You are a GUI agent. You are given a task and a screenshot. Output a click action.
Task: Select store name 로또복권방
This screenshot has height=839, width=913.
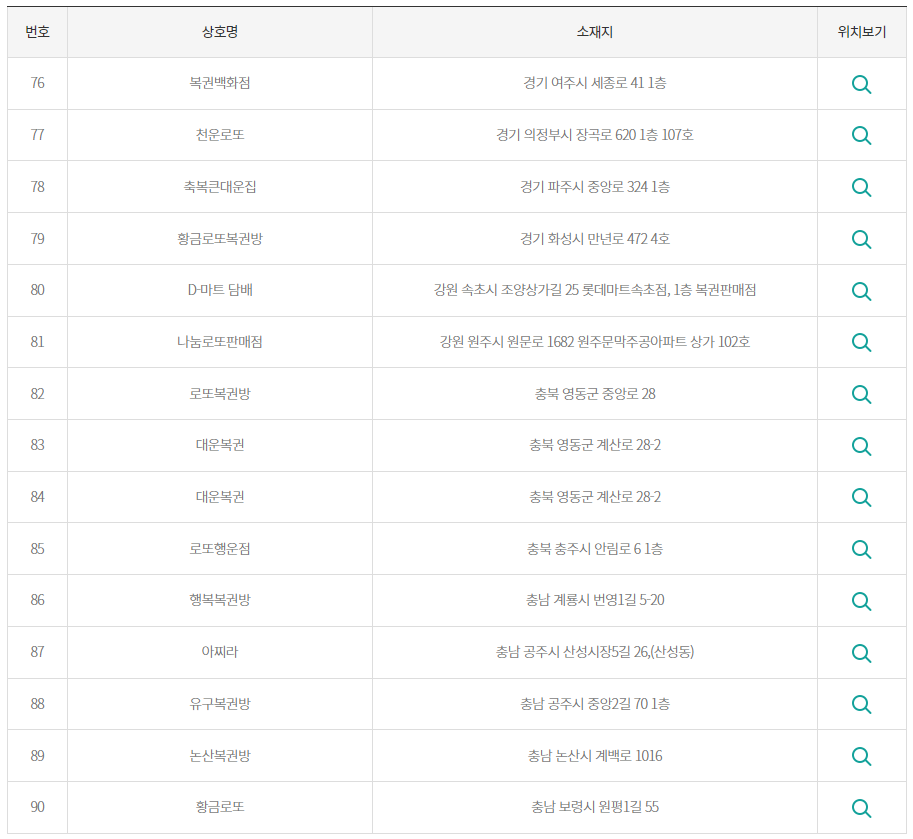point(220,393)
